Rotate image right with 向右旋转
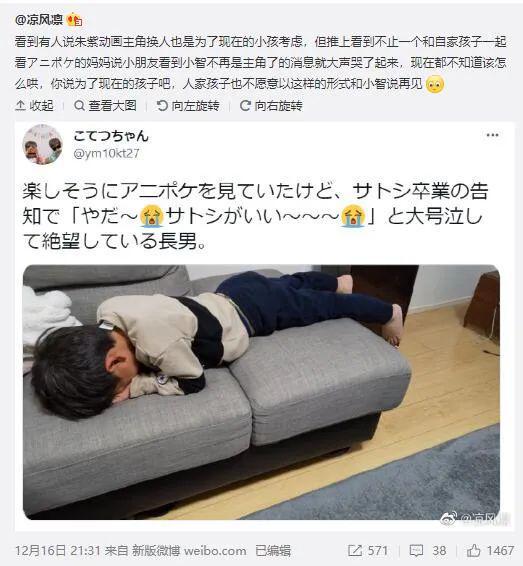The image size is (523, 566). [271, 105]
